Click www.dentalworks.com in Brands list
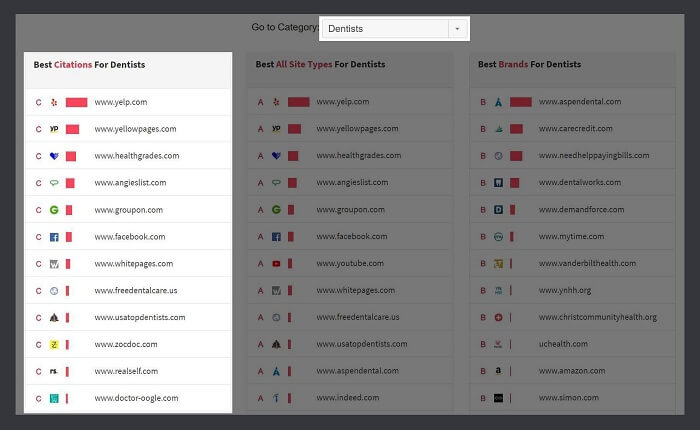 pos(580,182)
